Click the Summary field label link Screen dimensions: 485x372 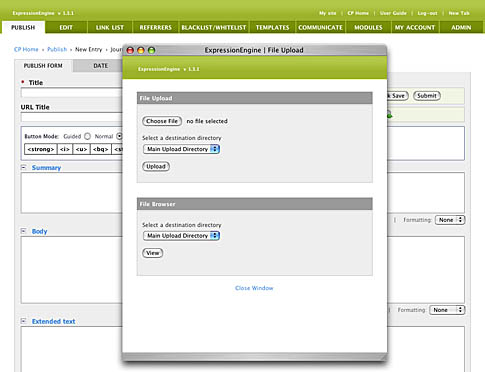point(46,168)
